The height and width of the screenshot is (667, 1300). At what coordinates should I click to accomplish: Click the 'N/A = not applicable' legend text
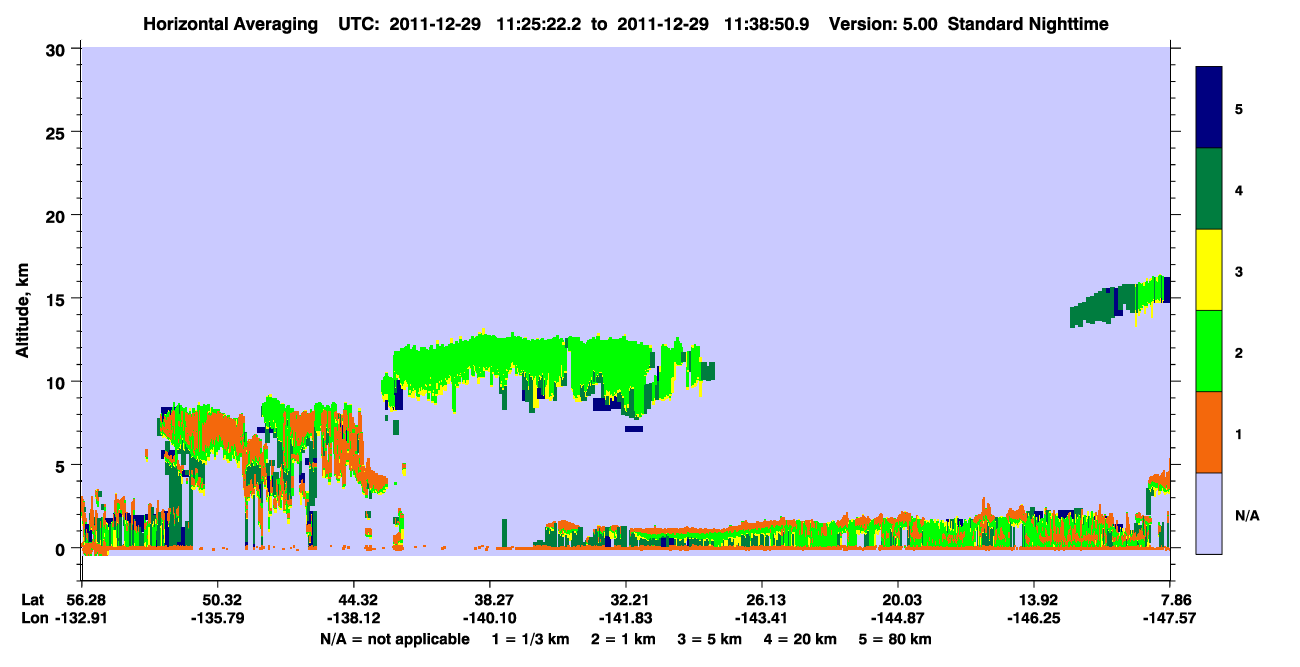coord(394,639)
